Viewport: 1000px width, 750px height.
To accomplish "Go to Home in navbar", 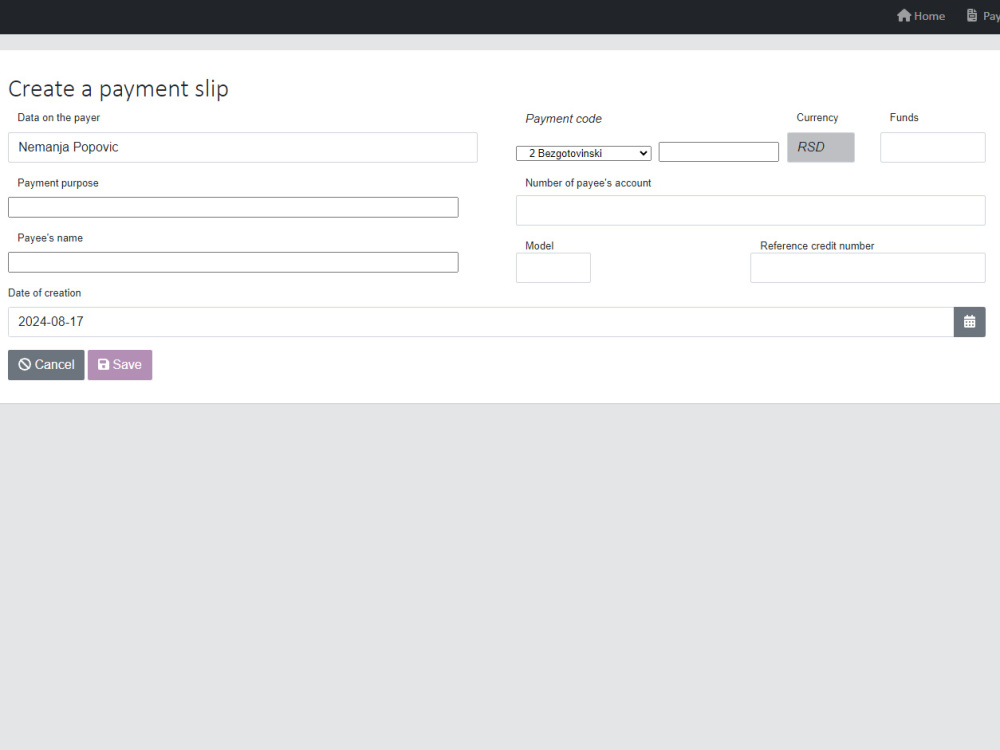I will [x=921, y=16].
